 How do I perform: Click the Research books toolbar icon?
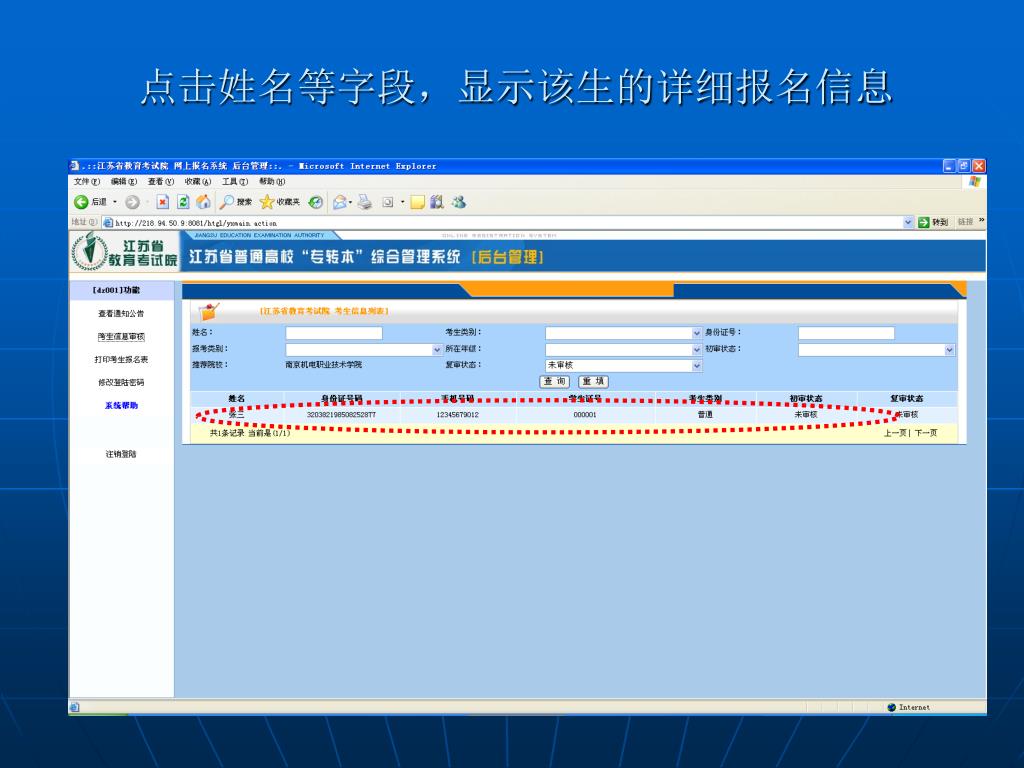click(437, 202)
